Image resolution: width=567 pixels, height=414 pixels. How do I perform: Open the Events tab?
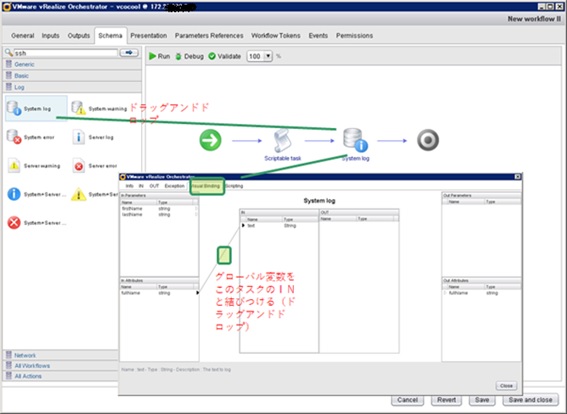318,36
